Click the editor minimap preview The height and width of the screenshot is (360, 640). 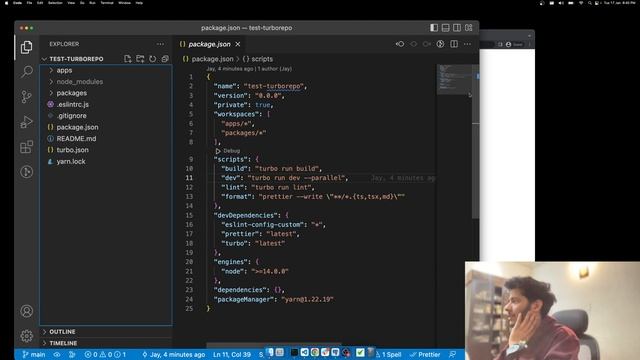point(454,79)
